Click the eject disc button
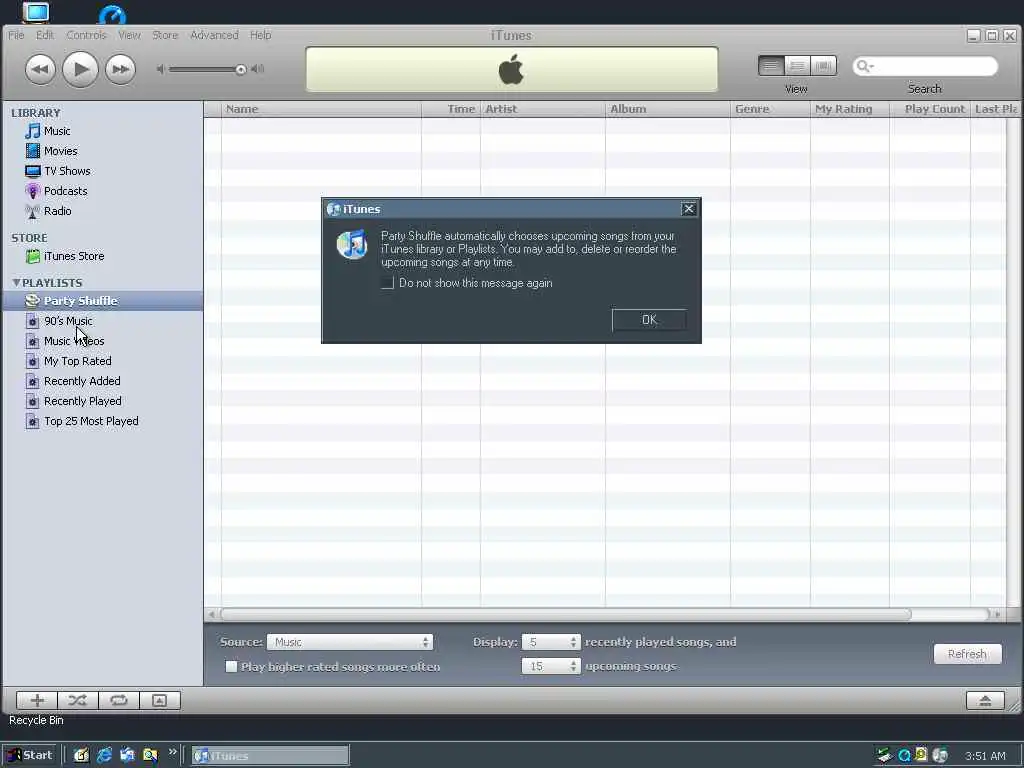This screenshot has height=768, width=1024. (x=985, y=701)
